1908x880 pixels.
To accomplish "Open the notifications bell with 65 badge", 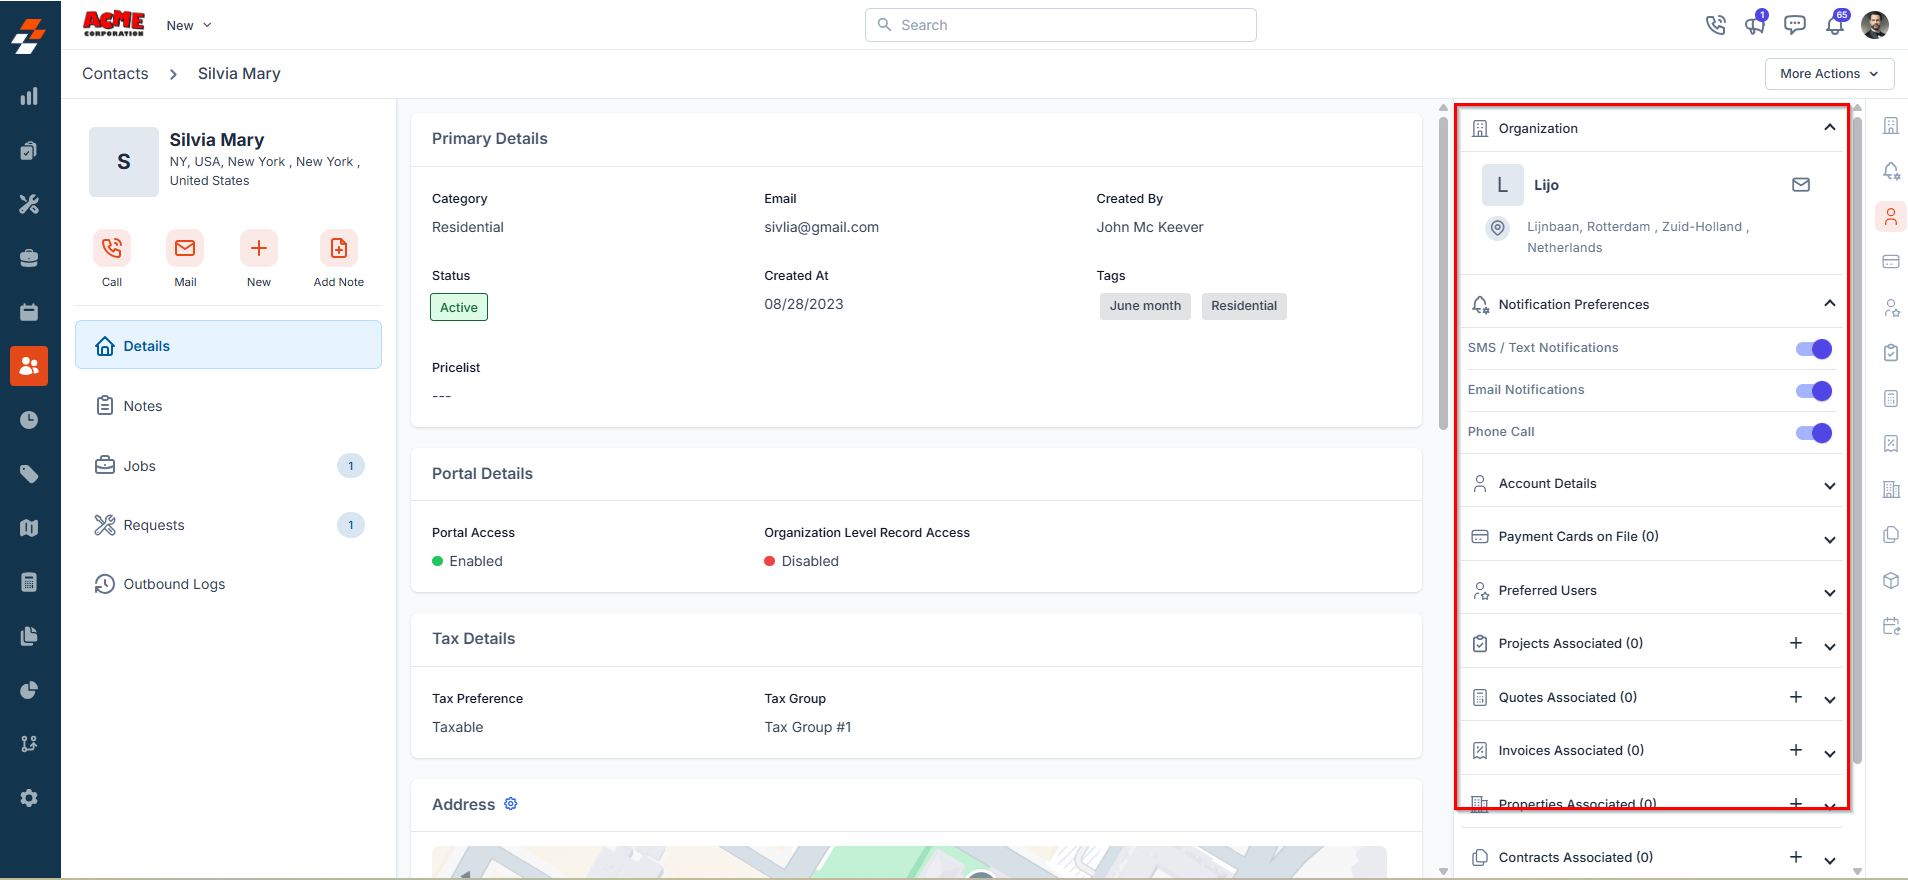I will click(x=1835, y=24).
